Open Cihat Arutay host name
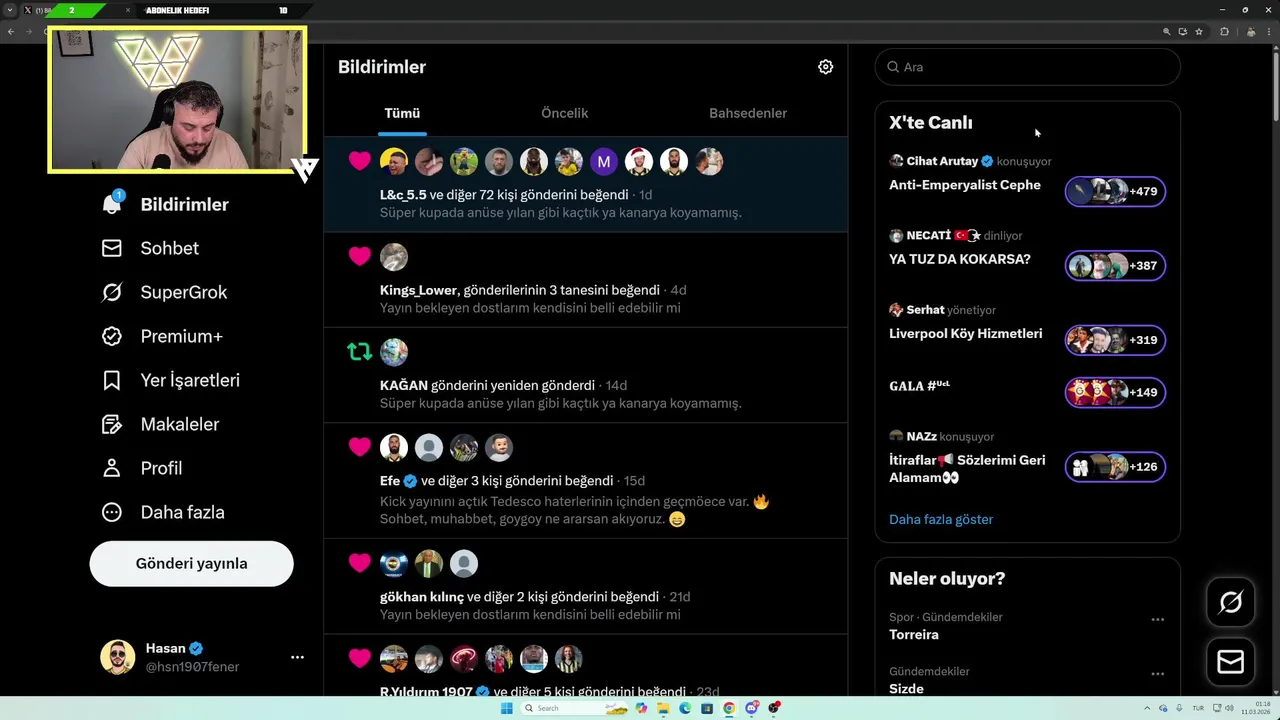Image resolution: width=1280 pixels, height=720 pixels. pyautogui.click(x=942, y=161)
